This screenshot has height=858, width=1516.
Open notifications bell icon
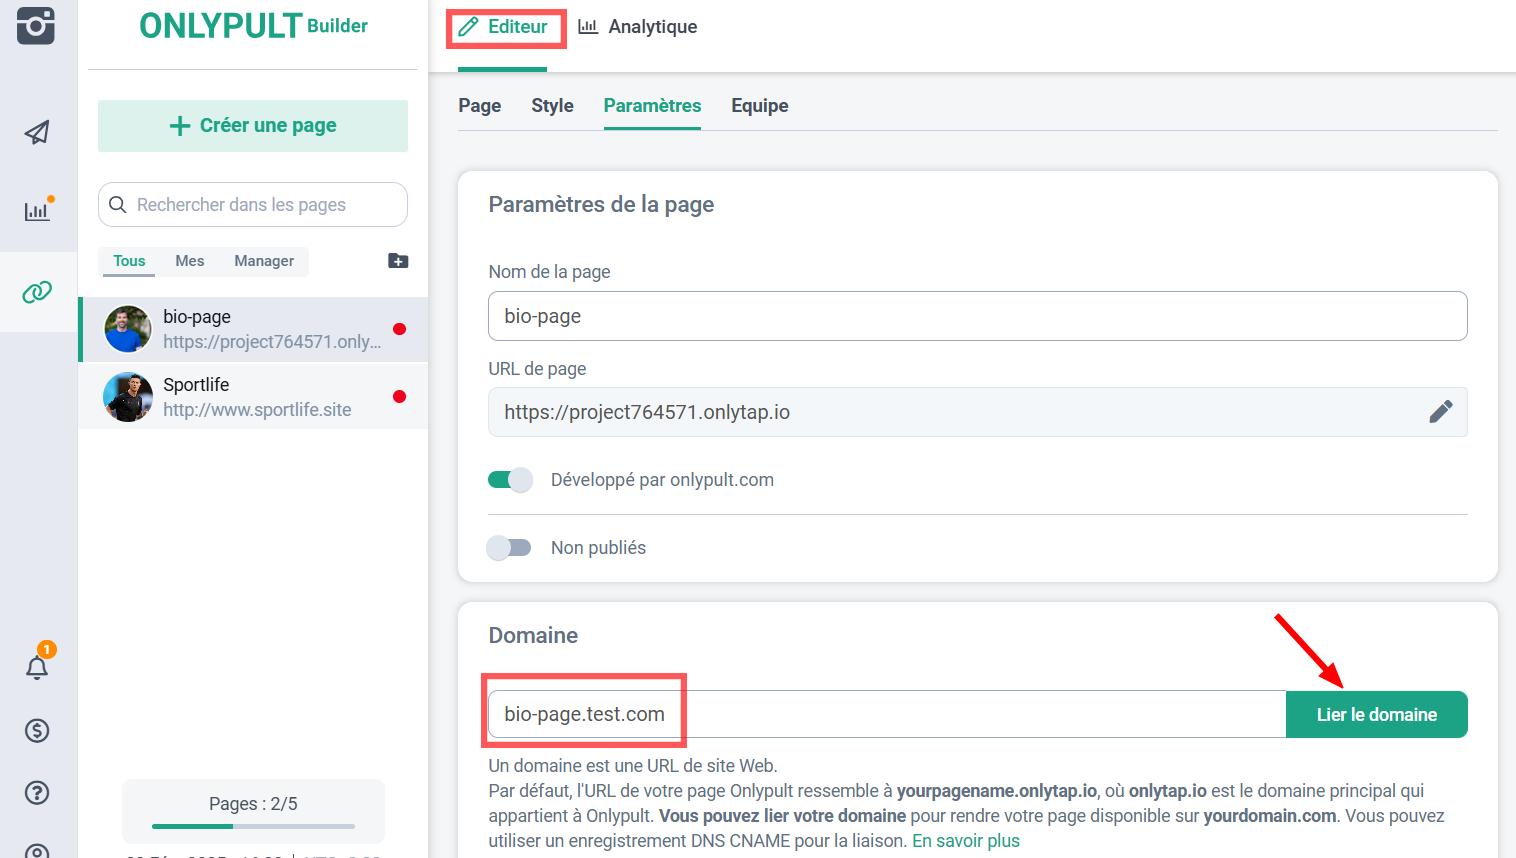(x=37, y=667)
